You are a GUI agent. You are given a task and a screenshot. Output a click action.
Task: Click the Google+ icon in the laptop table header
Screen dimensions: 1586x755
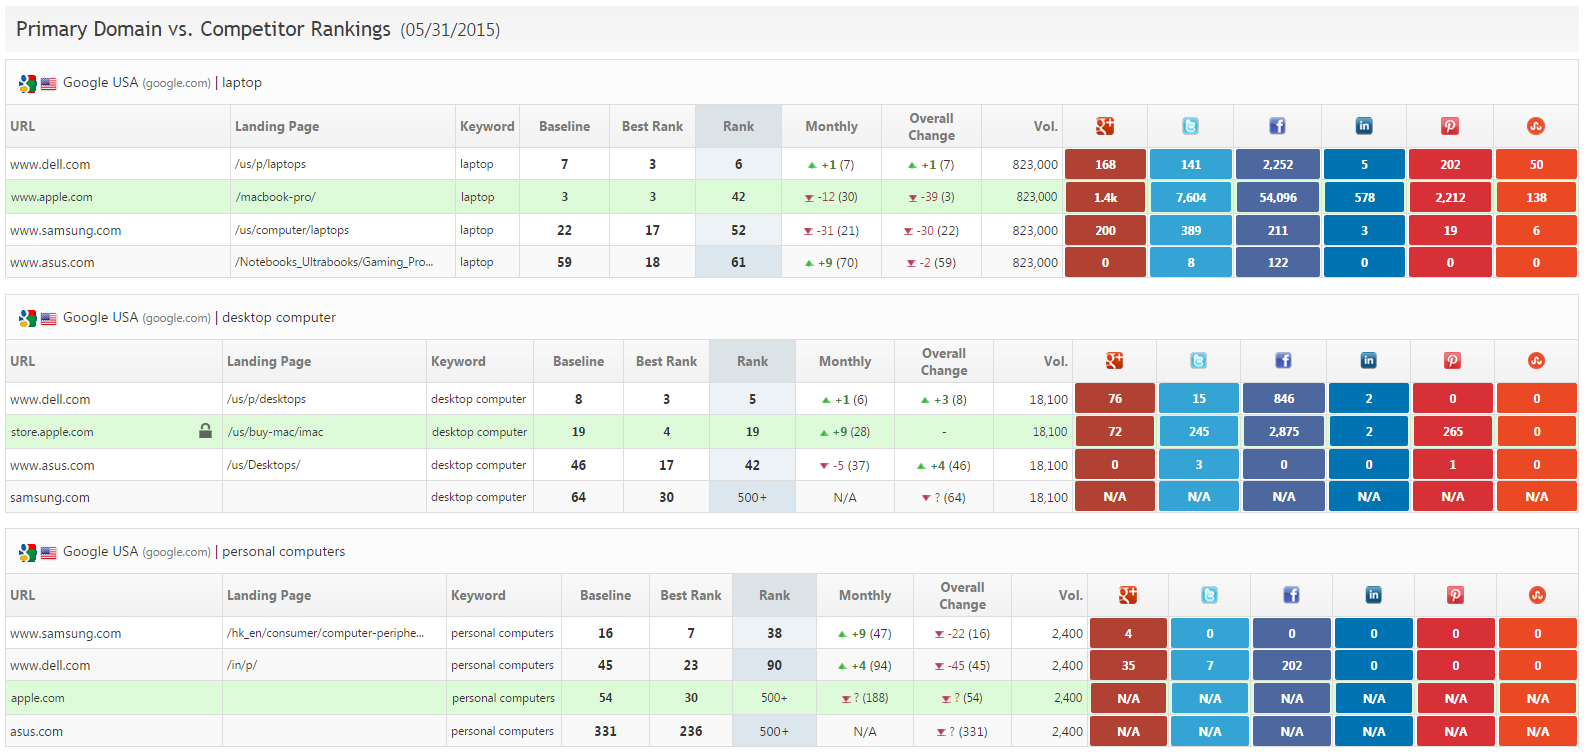(1104, 126)
